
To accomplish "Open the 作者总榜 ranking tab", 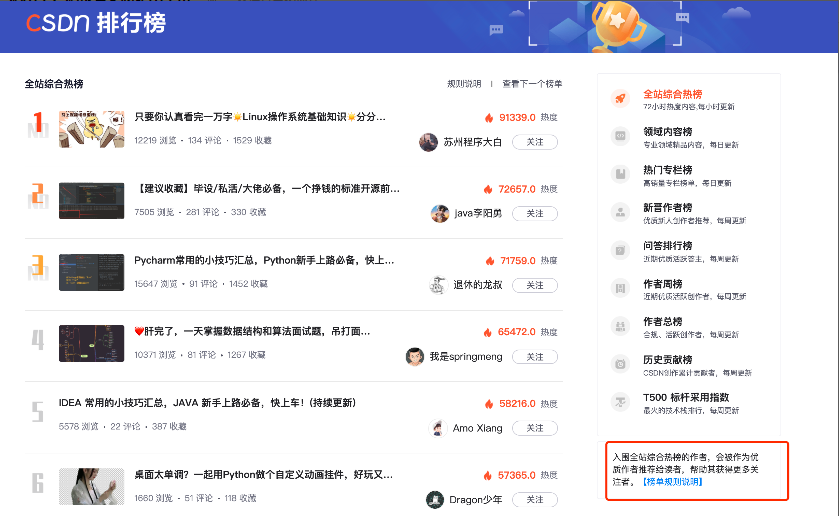I will tap(662, 322).
